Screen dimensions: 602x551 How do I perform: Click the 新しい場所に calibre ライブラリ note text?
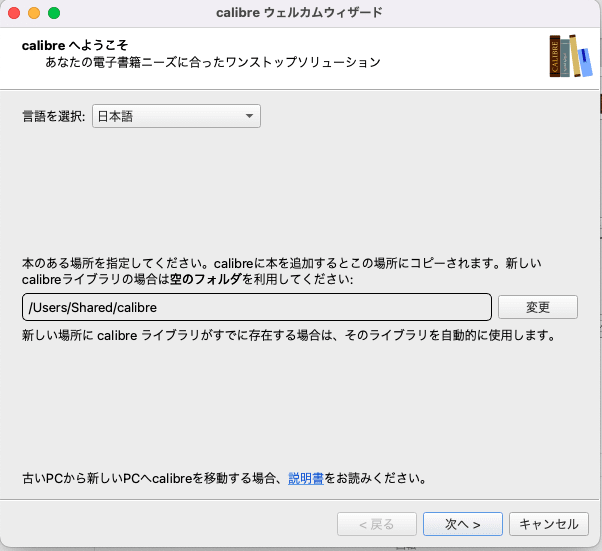coord(289,335)
